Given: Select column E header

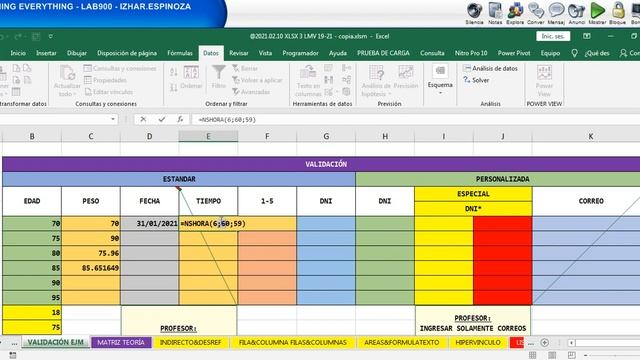Looking at the screenshot, I should 208,136.
